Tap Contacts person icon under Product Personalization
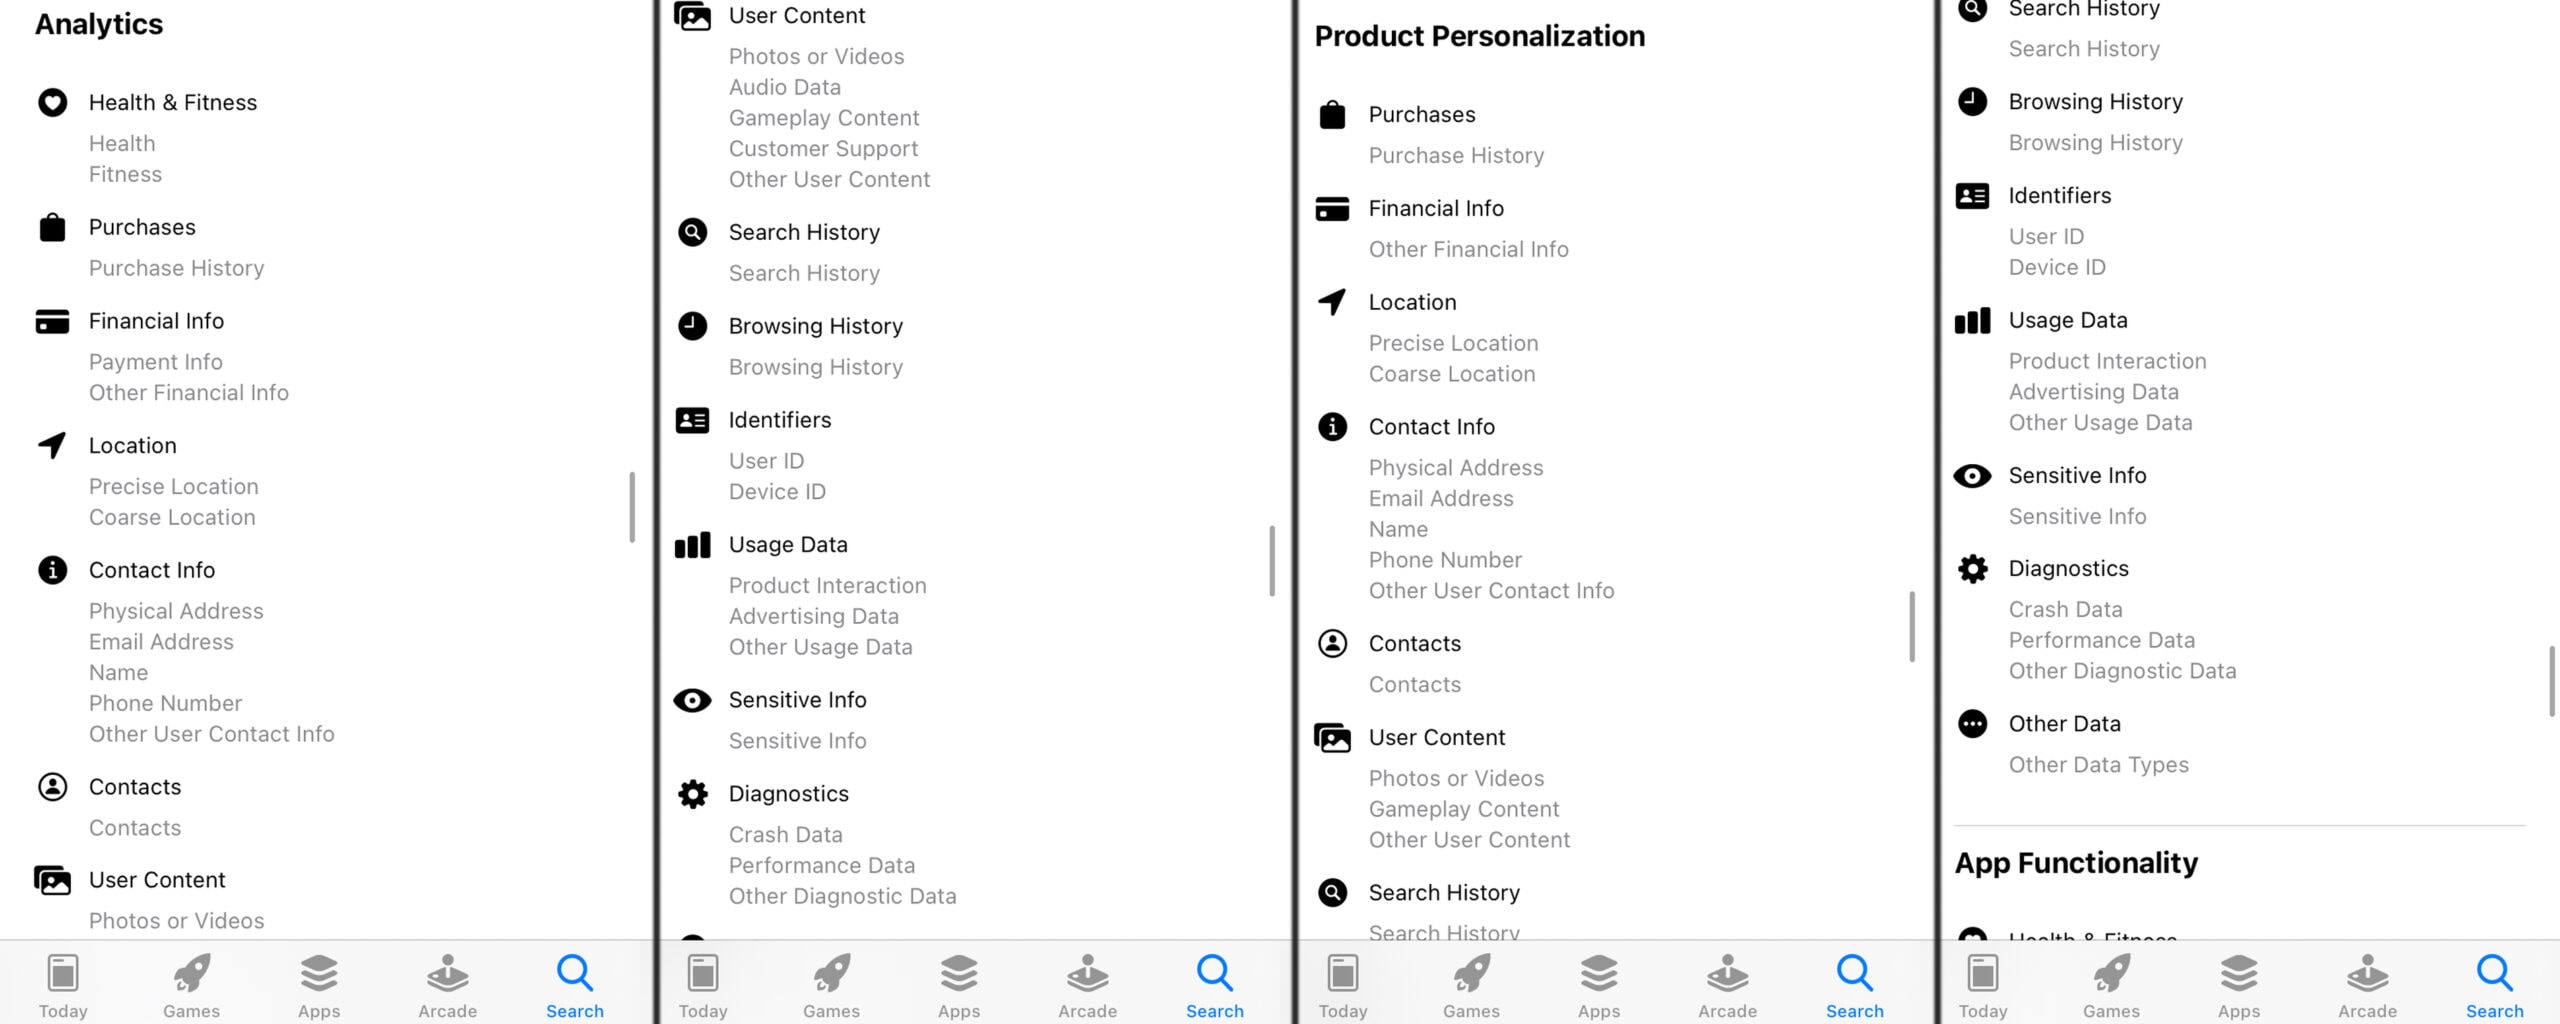This screenshot has height=1024, width=2560. click(1332, 643)
